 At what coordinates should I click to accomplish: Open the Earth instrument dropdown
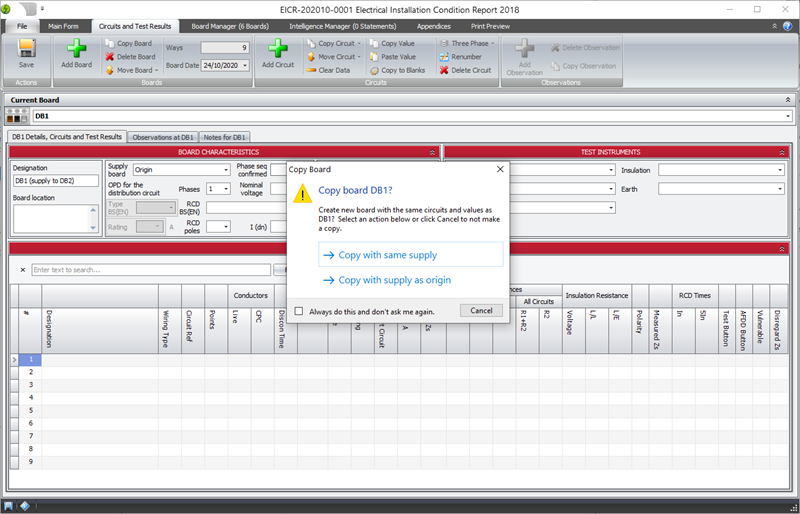coord(780,189)
